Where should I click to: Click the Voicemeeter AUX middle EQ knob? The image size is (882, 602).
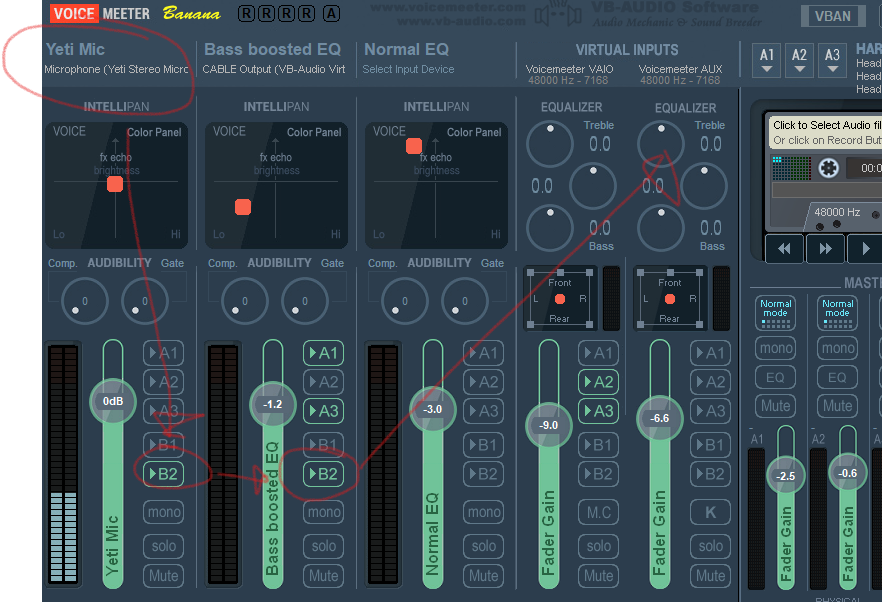tap(704, 186)
